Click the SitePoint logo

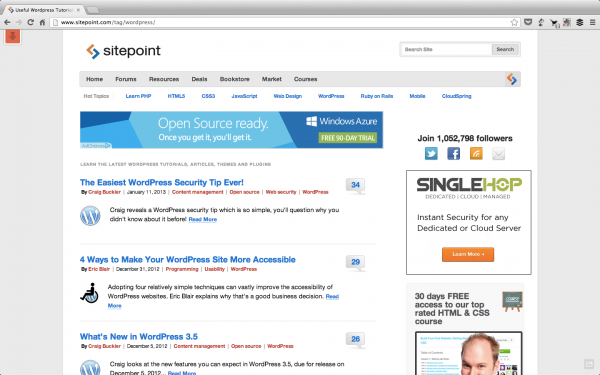point(123,51)
